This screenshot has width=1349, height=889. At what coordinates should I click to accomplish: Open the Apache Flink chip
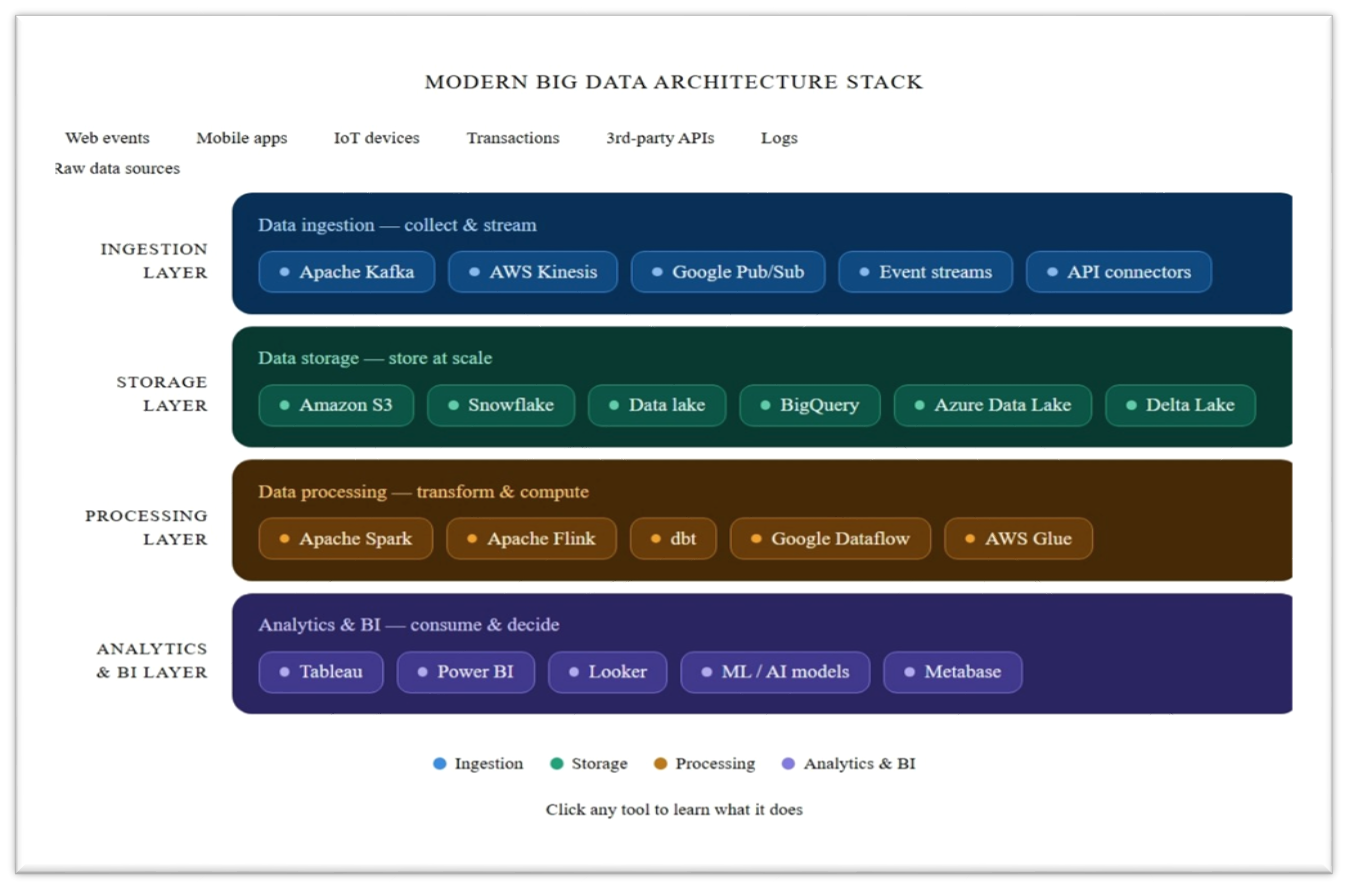pos(531,538)
